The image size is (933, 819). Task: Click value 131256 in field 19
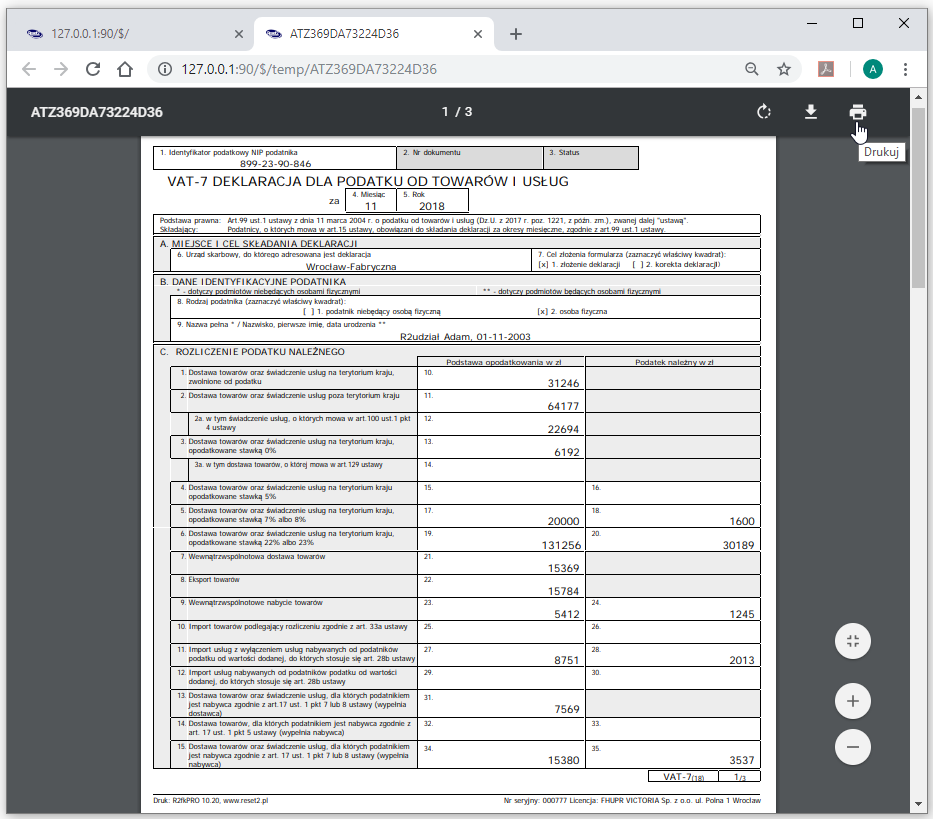561,545
